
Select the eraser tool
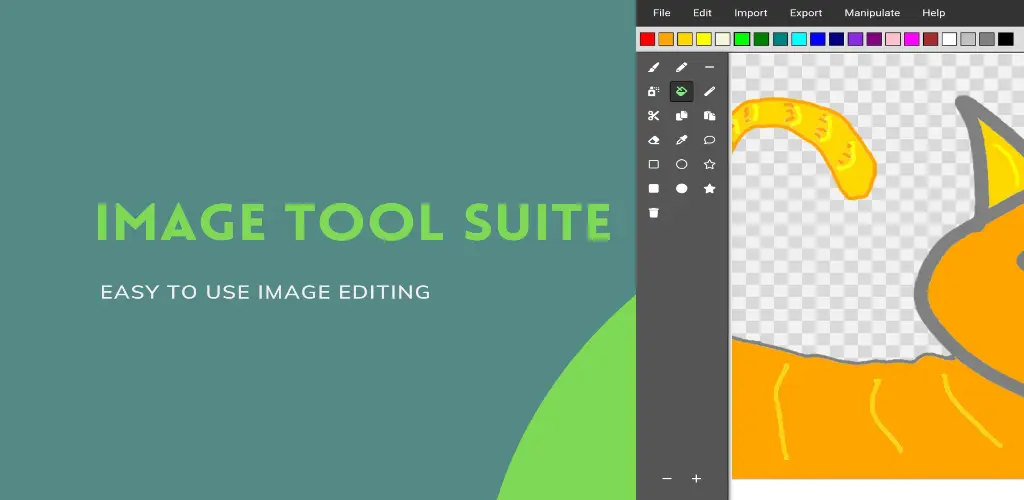[653, 140]
